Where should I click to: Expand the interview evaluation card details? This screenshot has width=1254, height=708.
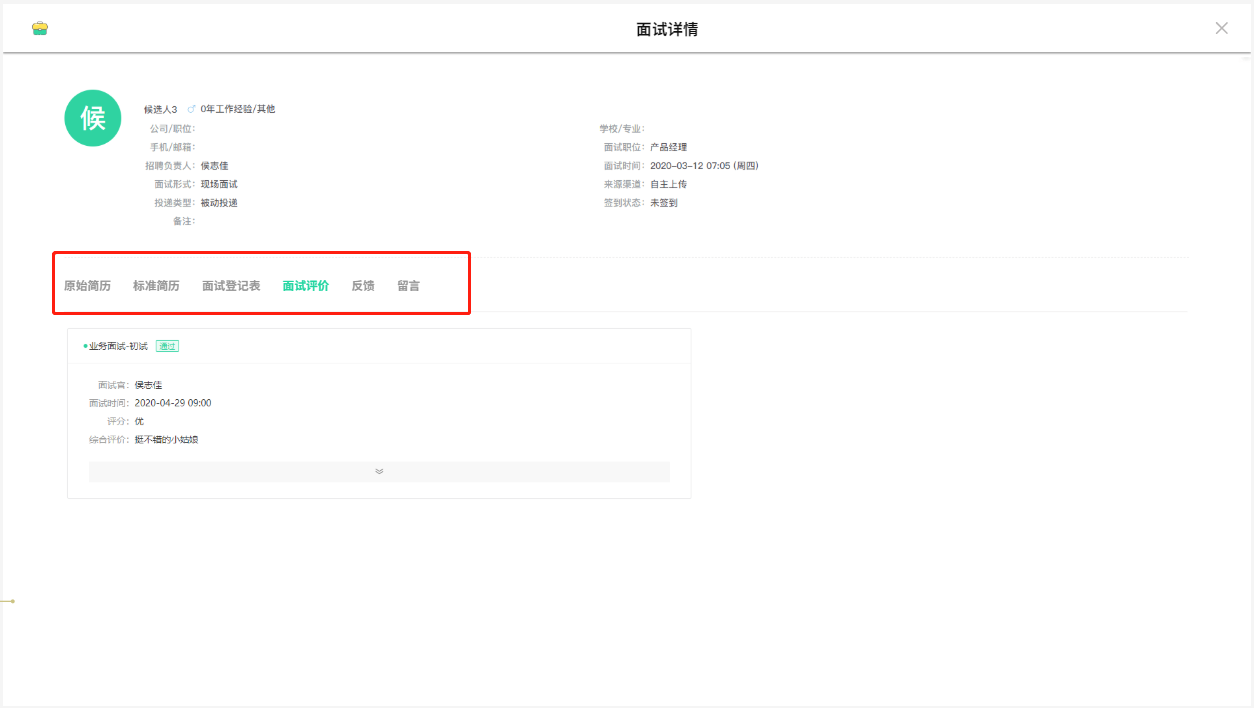point(379,471)
